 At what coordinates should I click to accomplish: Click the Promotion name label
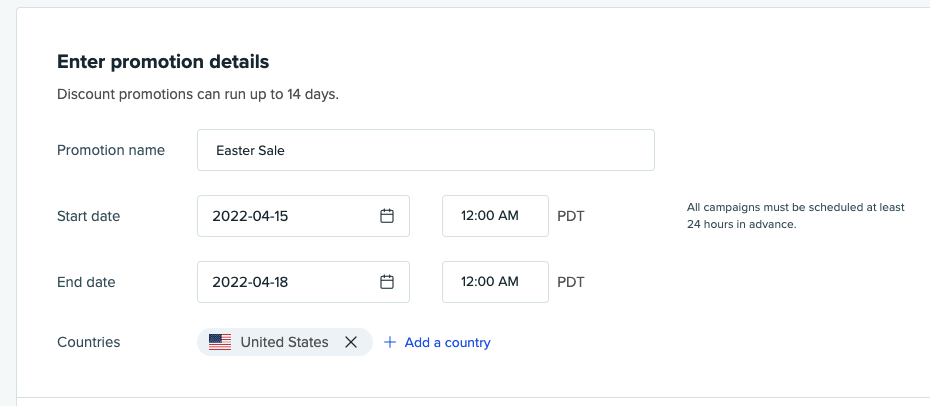(111, 150)
